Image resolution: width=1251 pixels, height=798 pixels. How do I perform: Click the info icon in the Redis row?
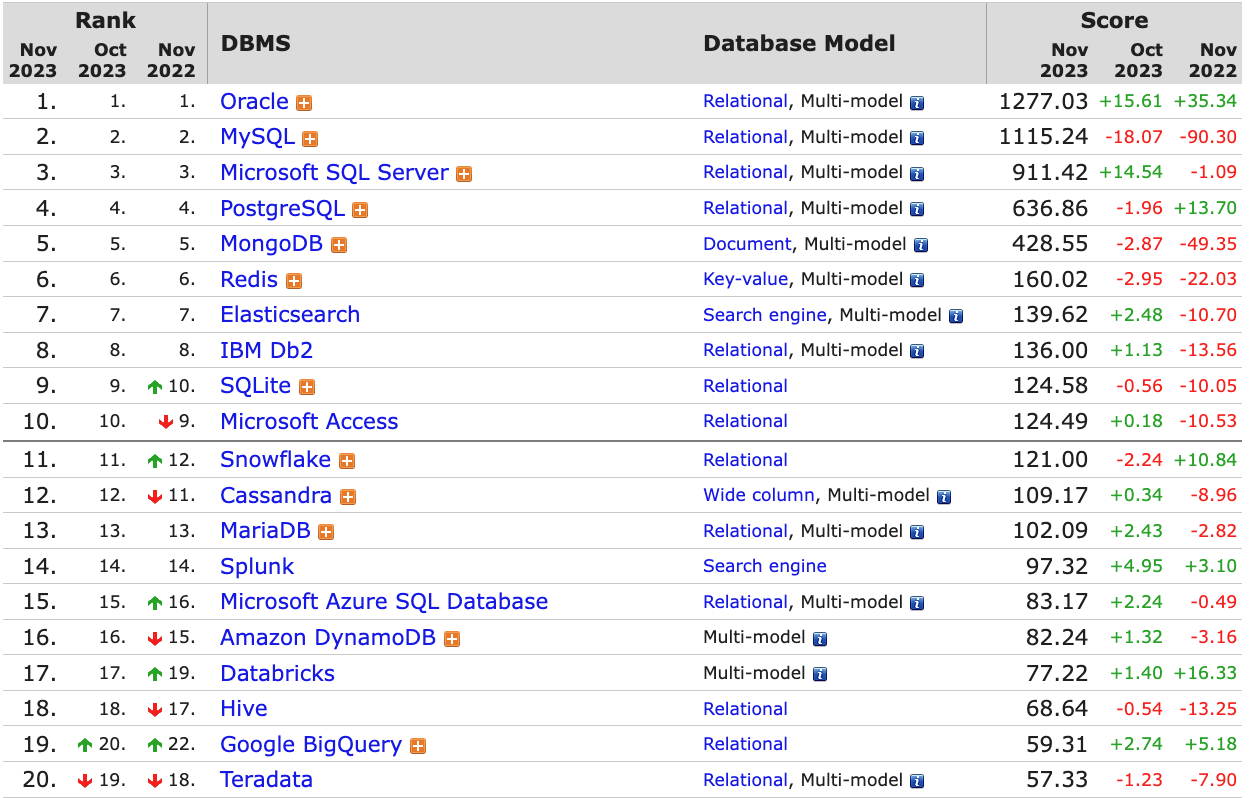tap(917, 281)
